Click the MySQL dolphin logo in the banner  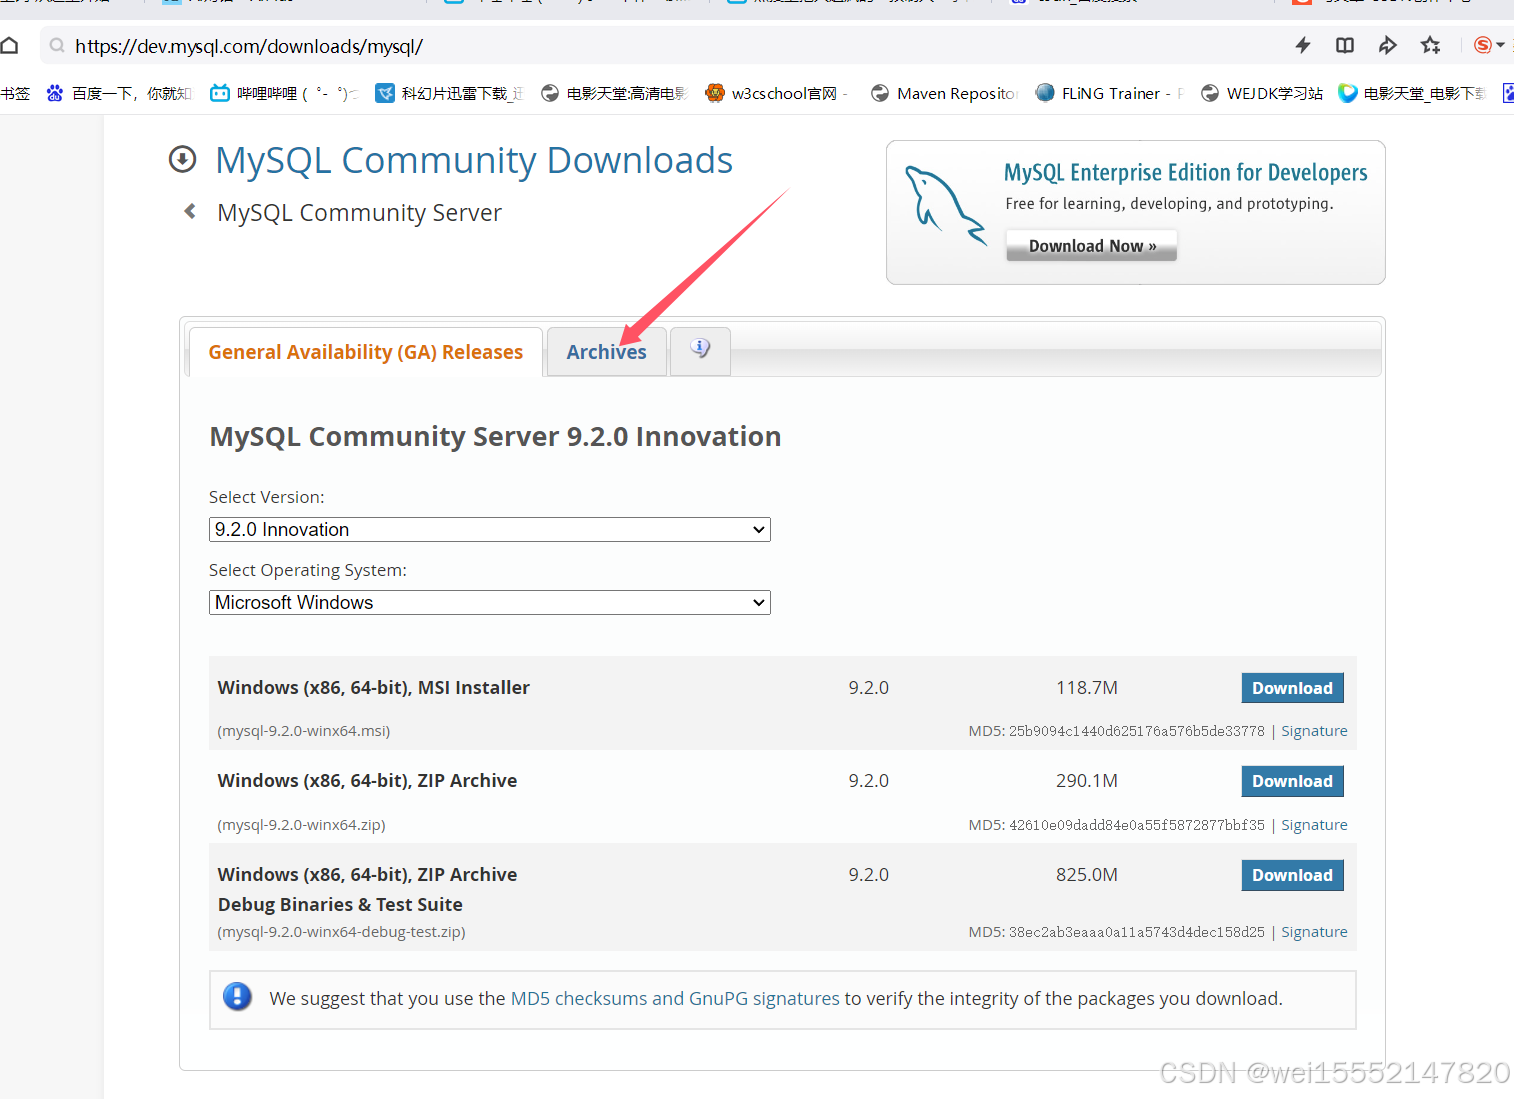coord(944,205)
